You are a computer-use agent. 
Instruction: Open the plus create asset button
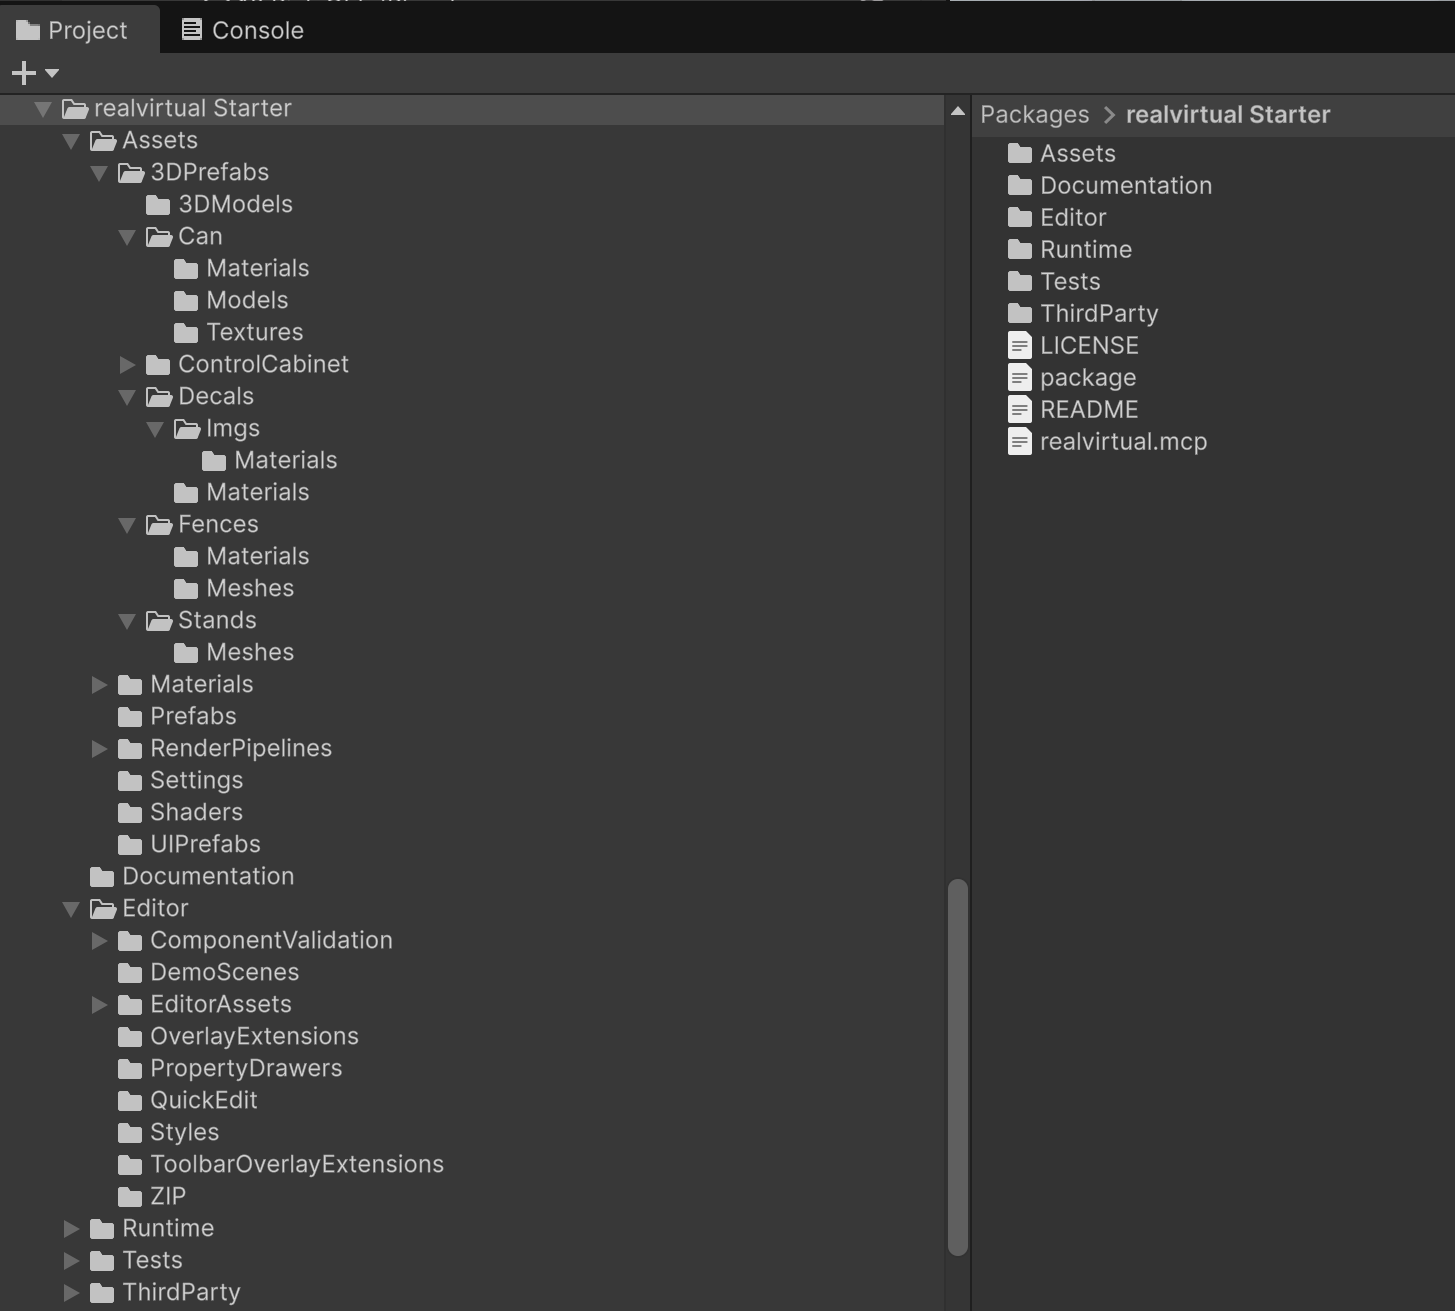[x=24, y=73]
